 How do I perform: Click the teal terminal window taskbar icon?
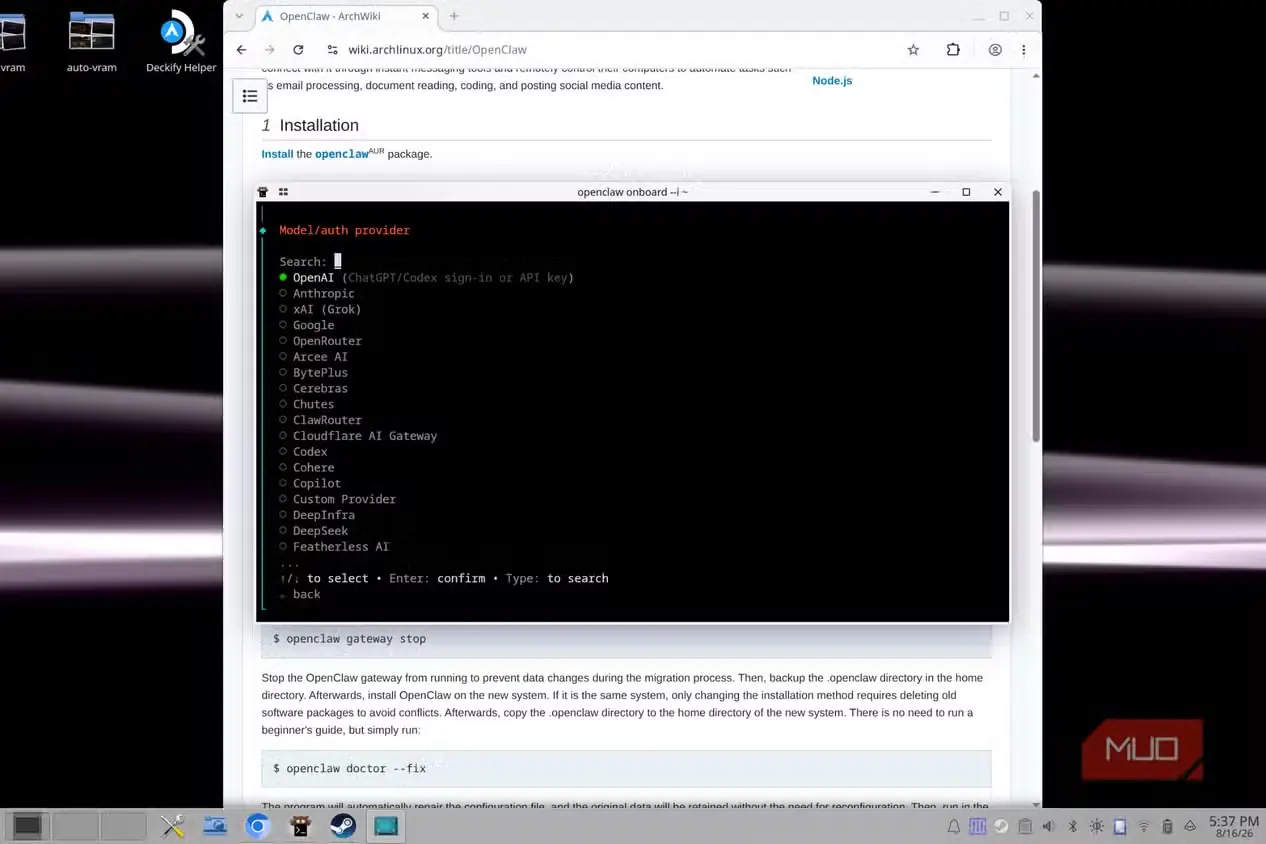point(386,826)
